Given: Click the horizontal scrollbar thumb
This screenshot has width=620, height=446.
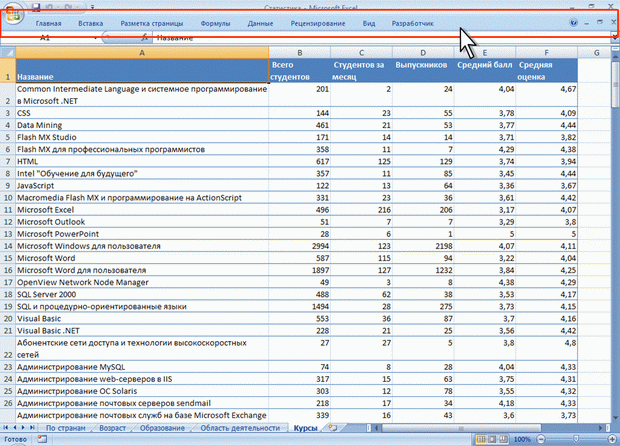Looking at the screenshot, I should point(461,427).
